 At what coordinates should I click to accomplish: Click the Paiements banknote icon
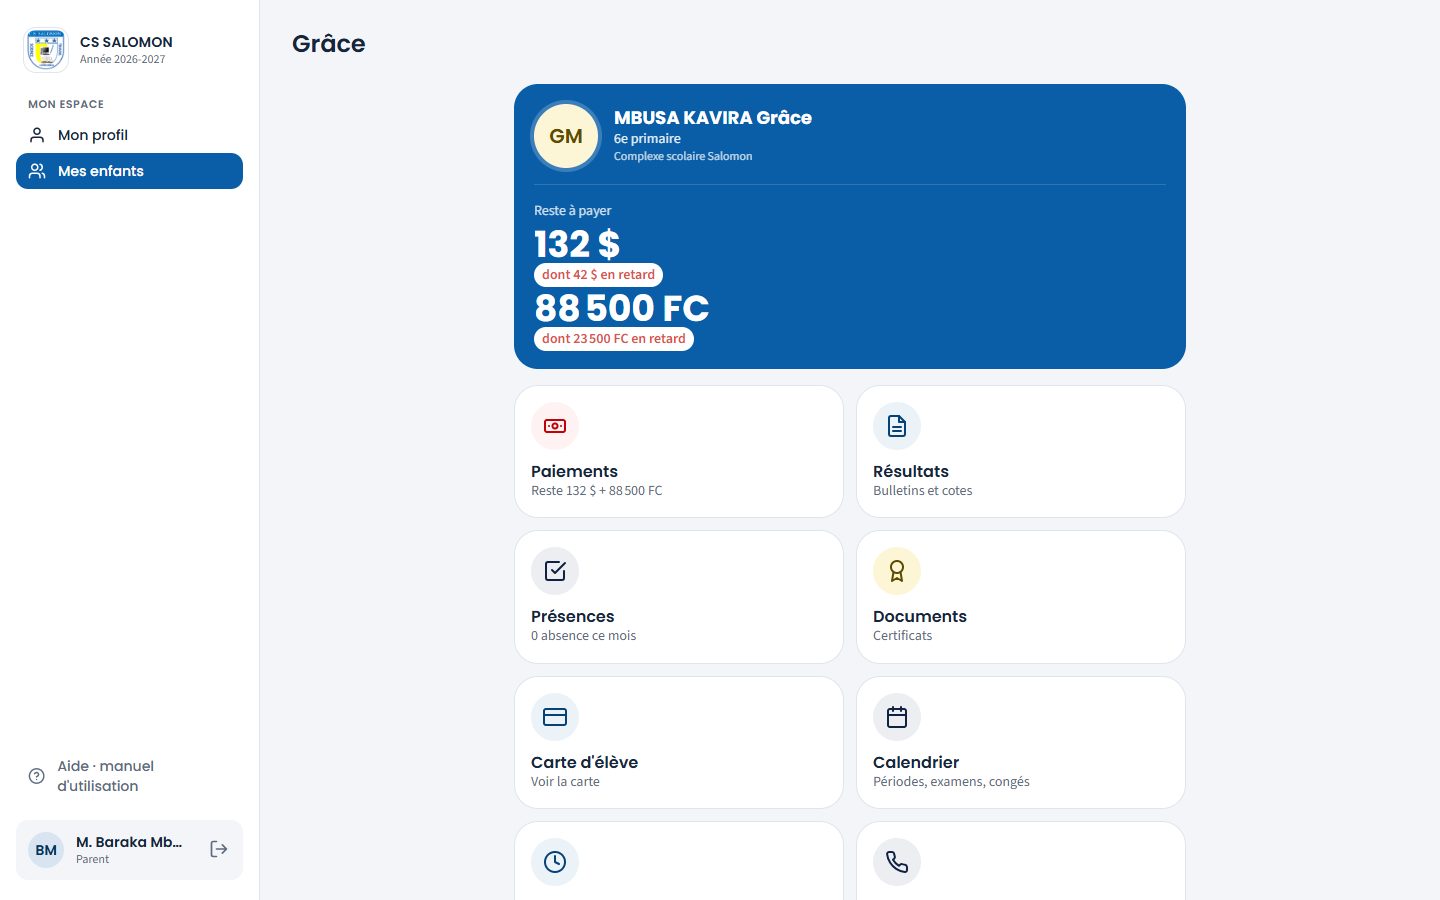click(555, 426)
